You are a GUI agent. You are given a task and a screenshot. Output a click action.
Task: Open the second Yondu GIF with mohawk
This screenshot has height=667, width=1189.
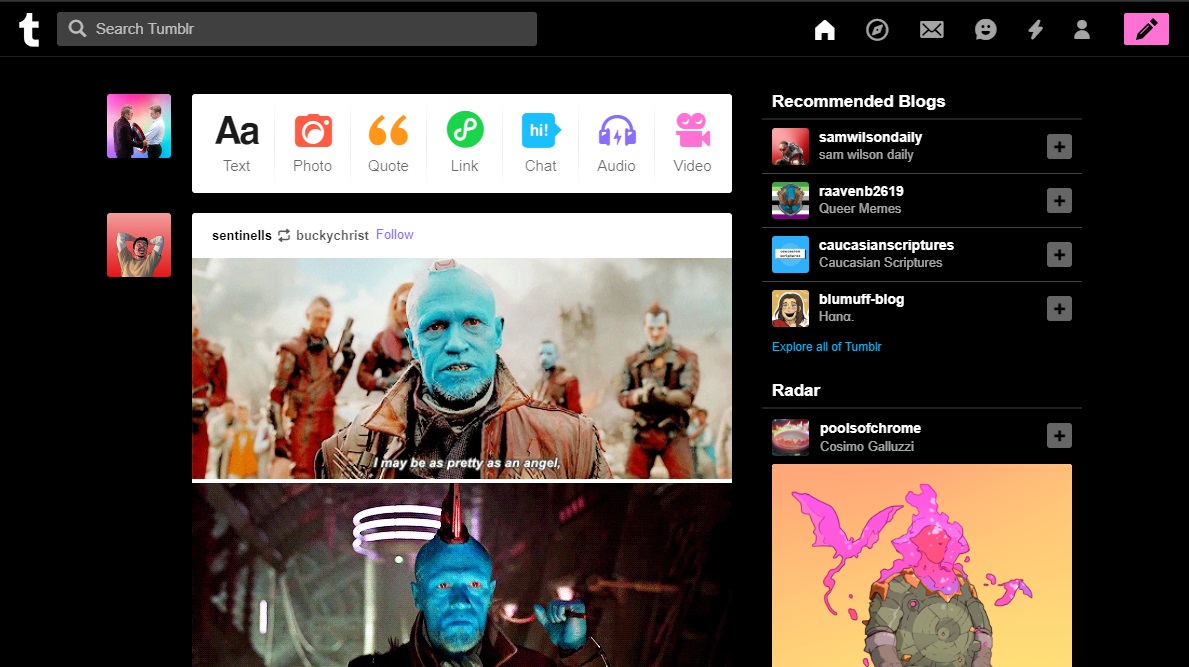(462, 575)
